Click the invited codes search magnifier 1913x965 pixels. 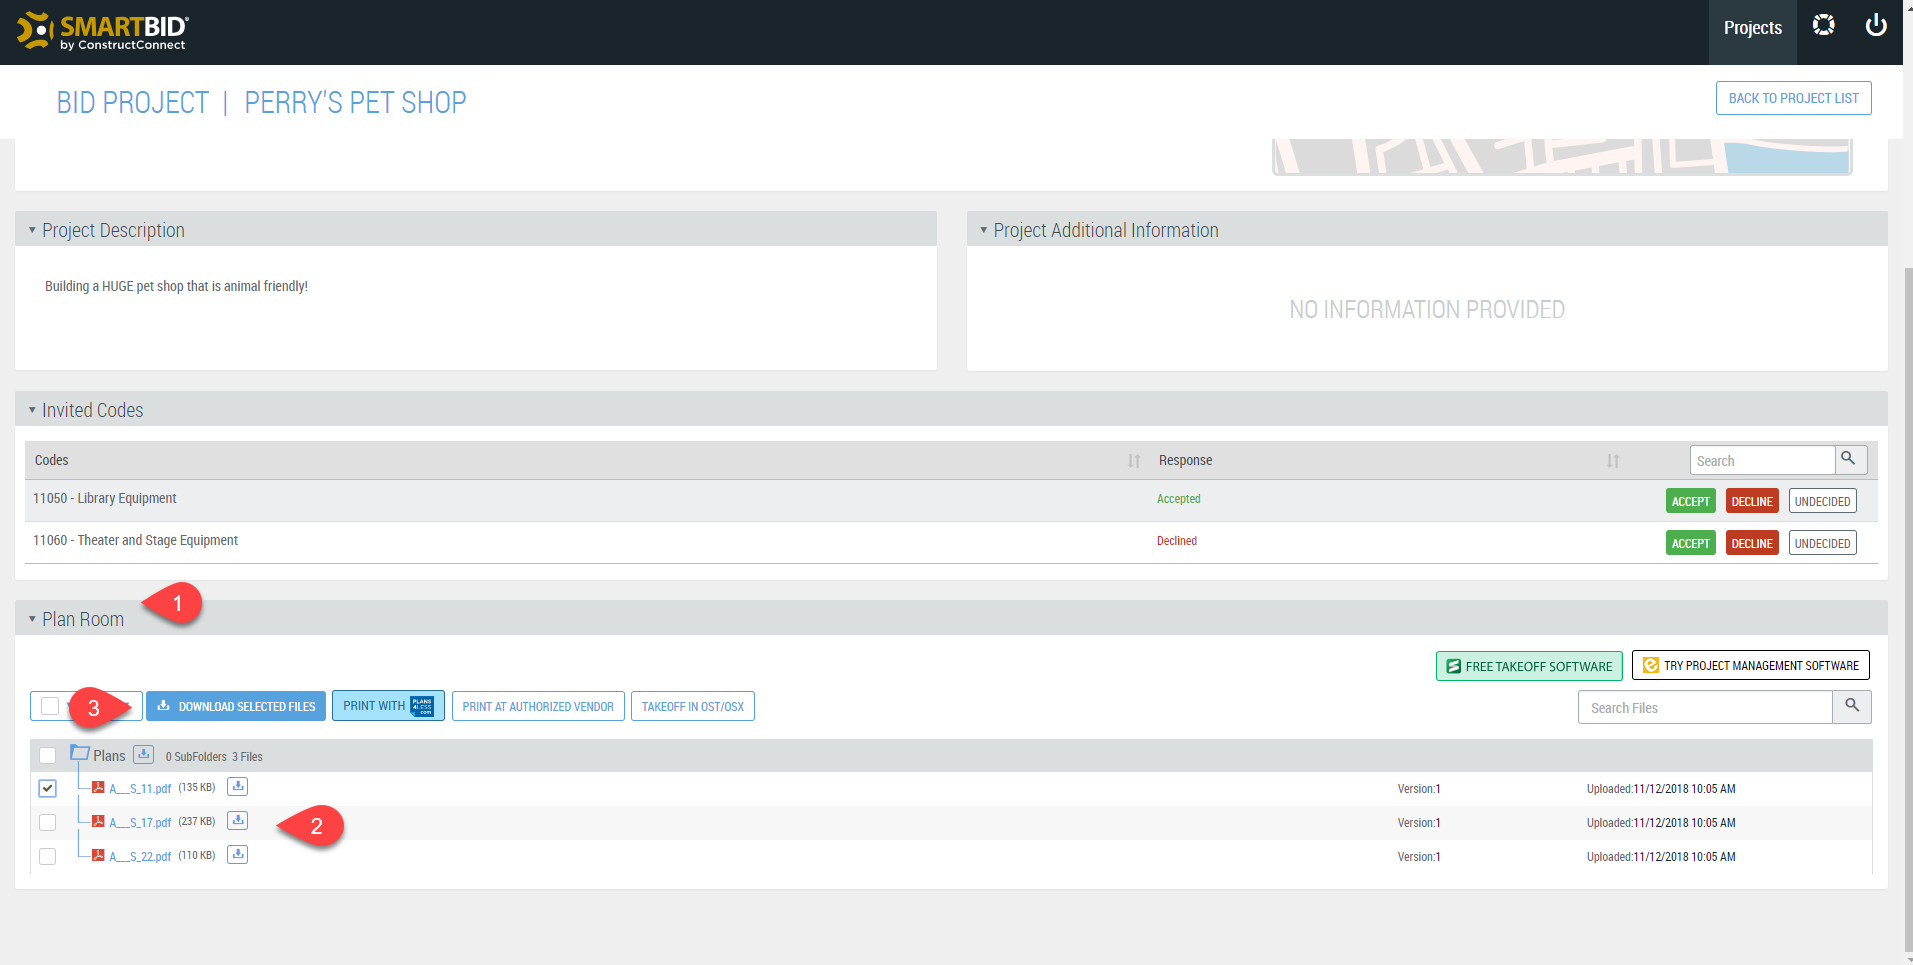(x=1849, y=459)
